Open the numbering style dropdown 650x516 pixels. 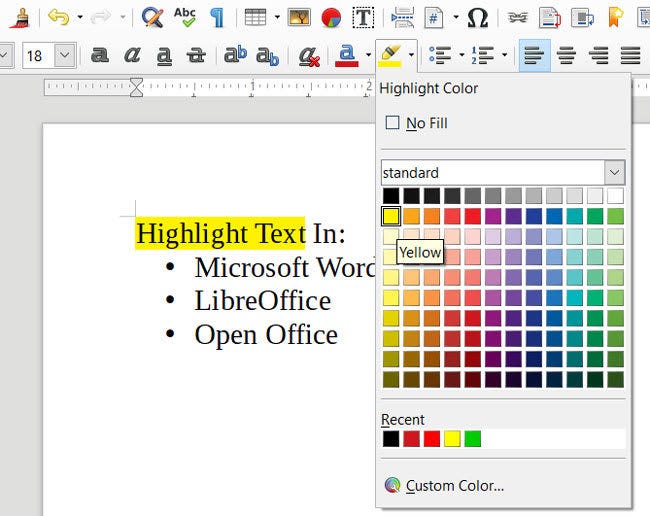[504, 55]
